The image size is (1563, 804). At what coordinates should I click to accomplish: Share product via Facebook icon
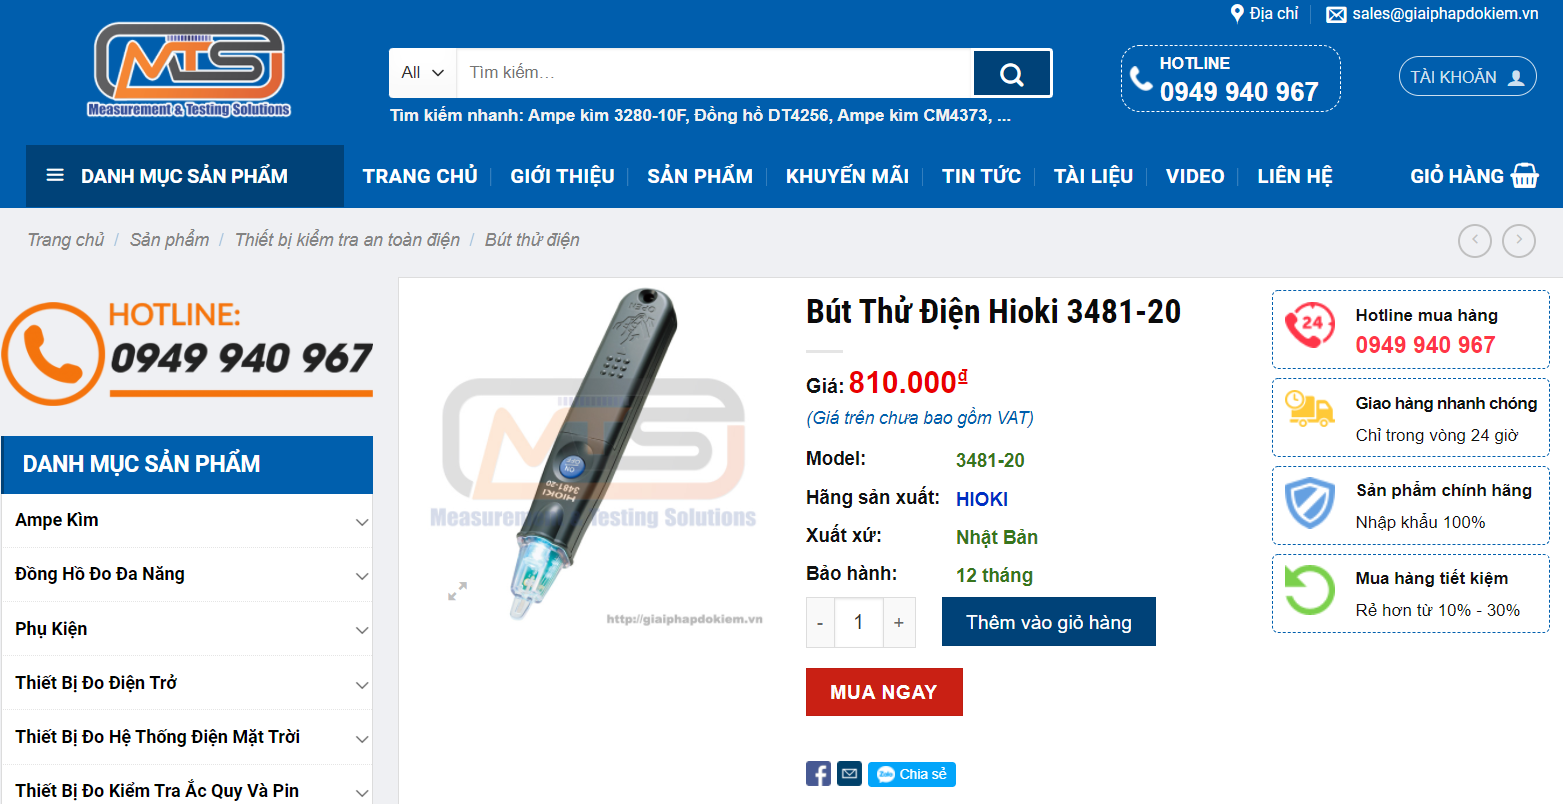(x=818, y=774)
